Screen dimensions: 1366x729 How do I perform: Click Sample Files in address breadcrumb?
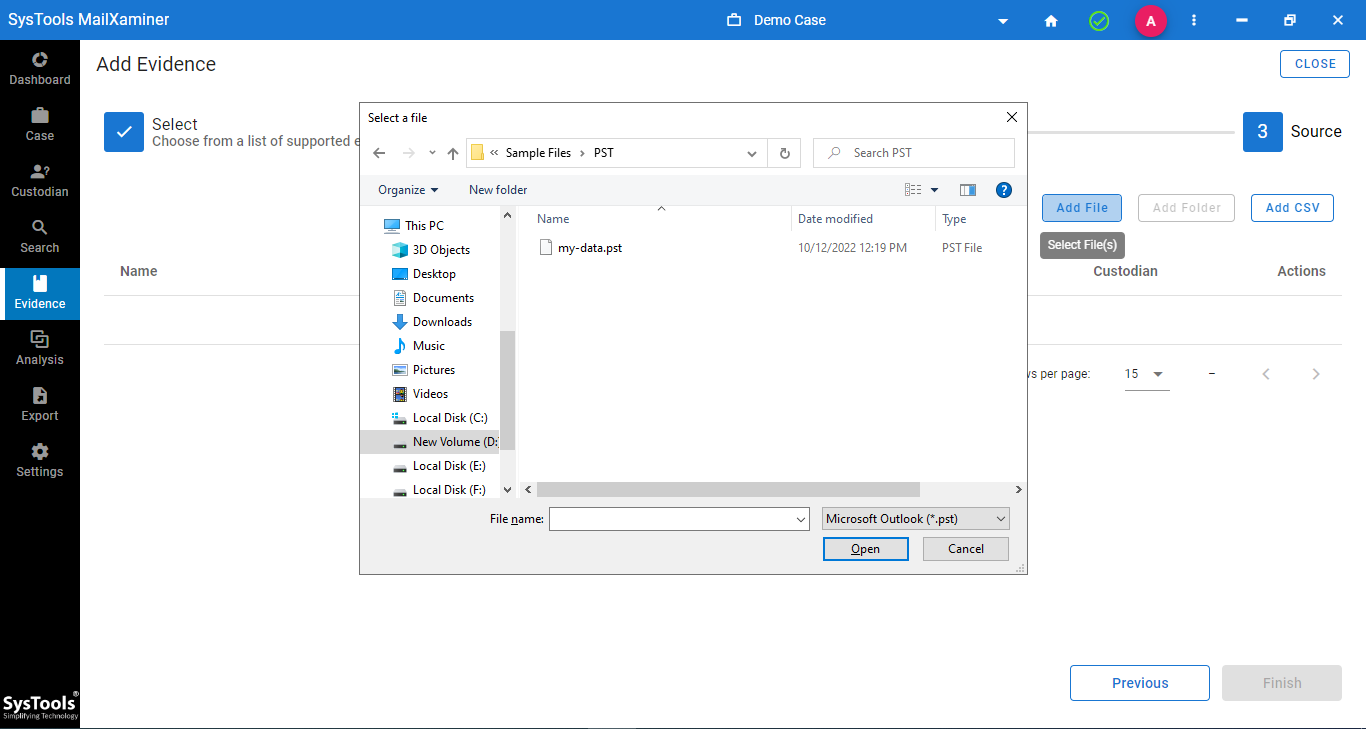click(x=538, y=153)
